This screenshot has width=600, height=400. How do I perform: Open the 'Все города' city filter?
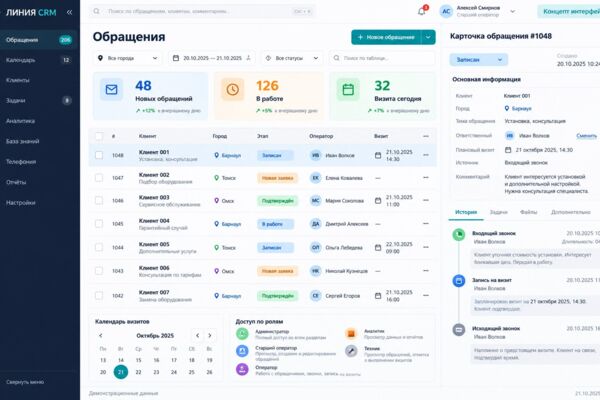(127, 58)
